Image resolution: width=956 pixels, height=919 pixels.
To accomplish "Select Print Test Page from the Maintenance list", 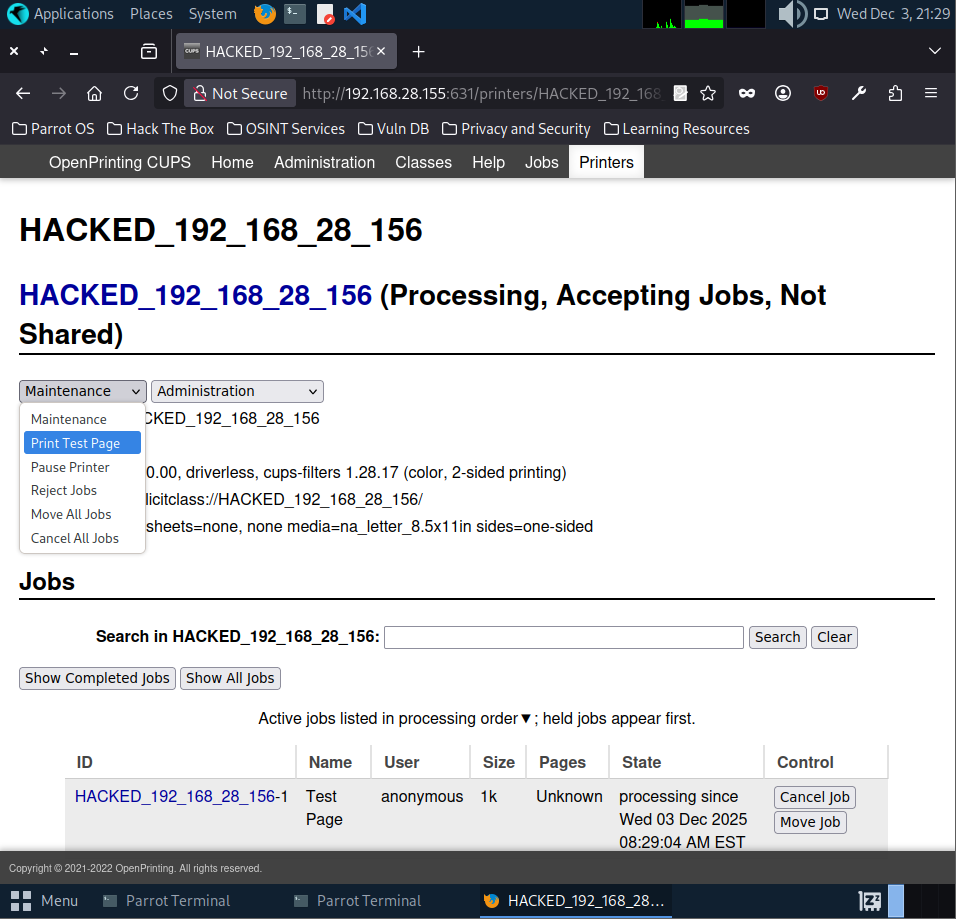I will 76,443.
